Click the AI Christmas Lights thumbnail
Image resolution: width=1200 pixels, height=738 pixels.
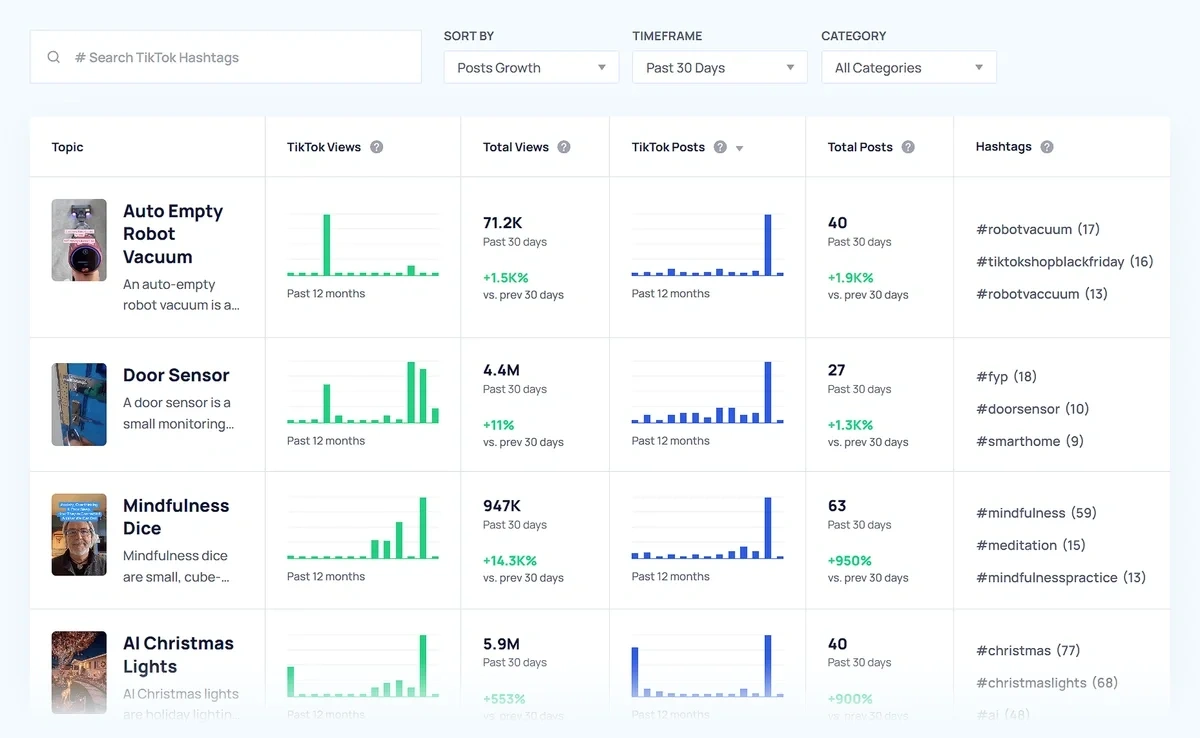pos(79,672)
